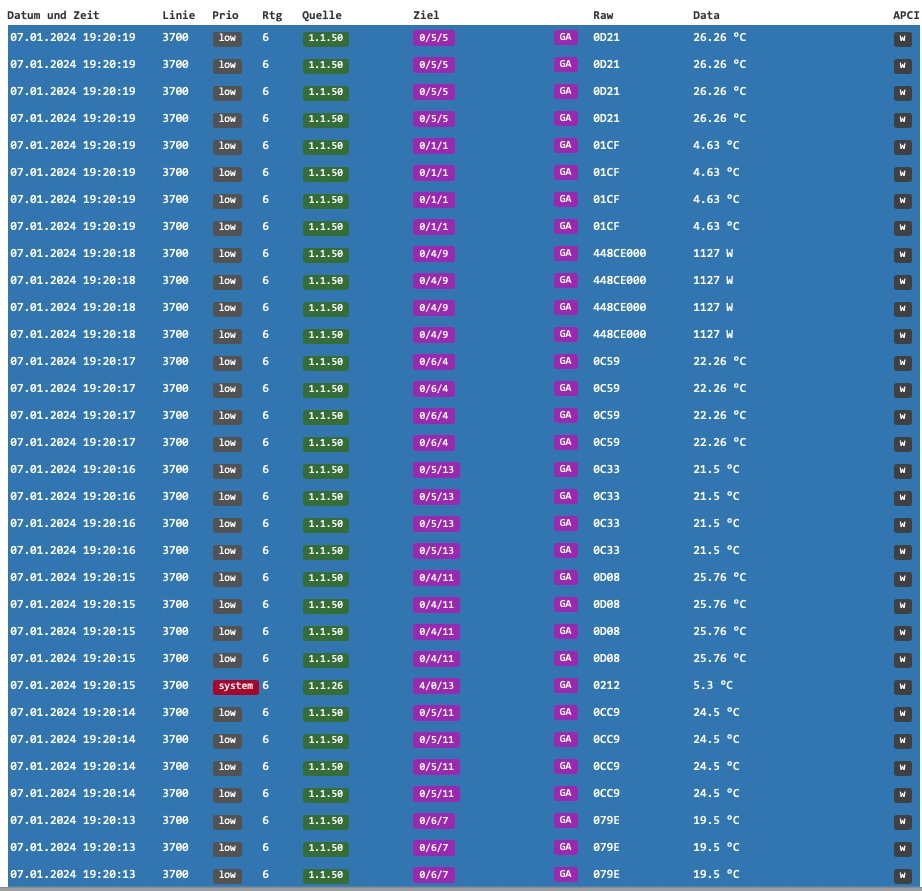
Task: Select the green 1.1.26 source badge
Action: (325, 686)
